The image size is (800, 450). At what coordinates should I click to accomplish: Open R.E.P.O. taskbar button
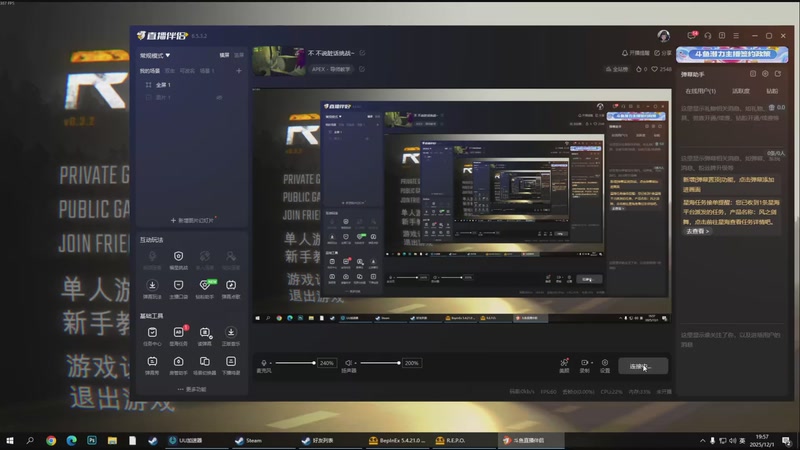click(x=463, y=440)
